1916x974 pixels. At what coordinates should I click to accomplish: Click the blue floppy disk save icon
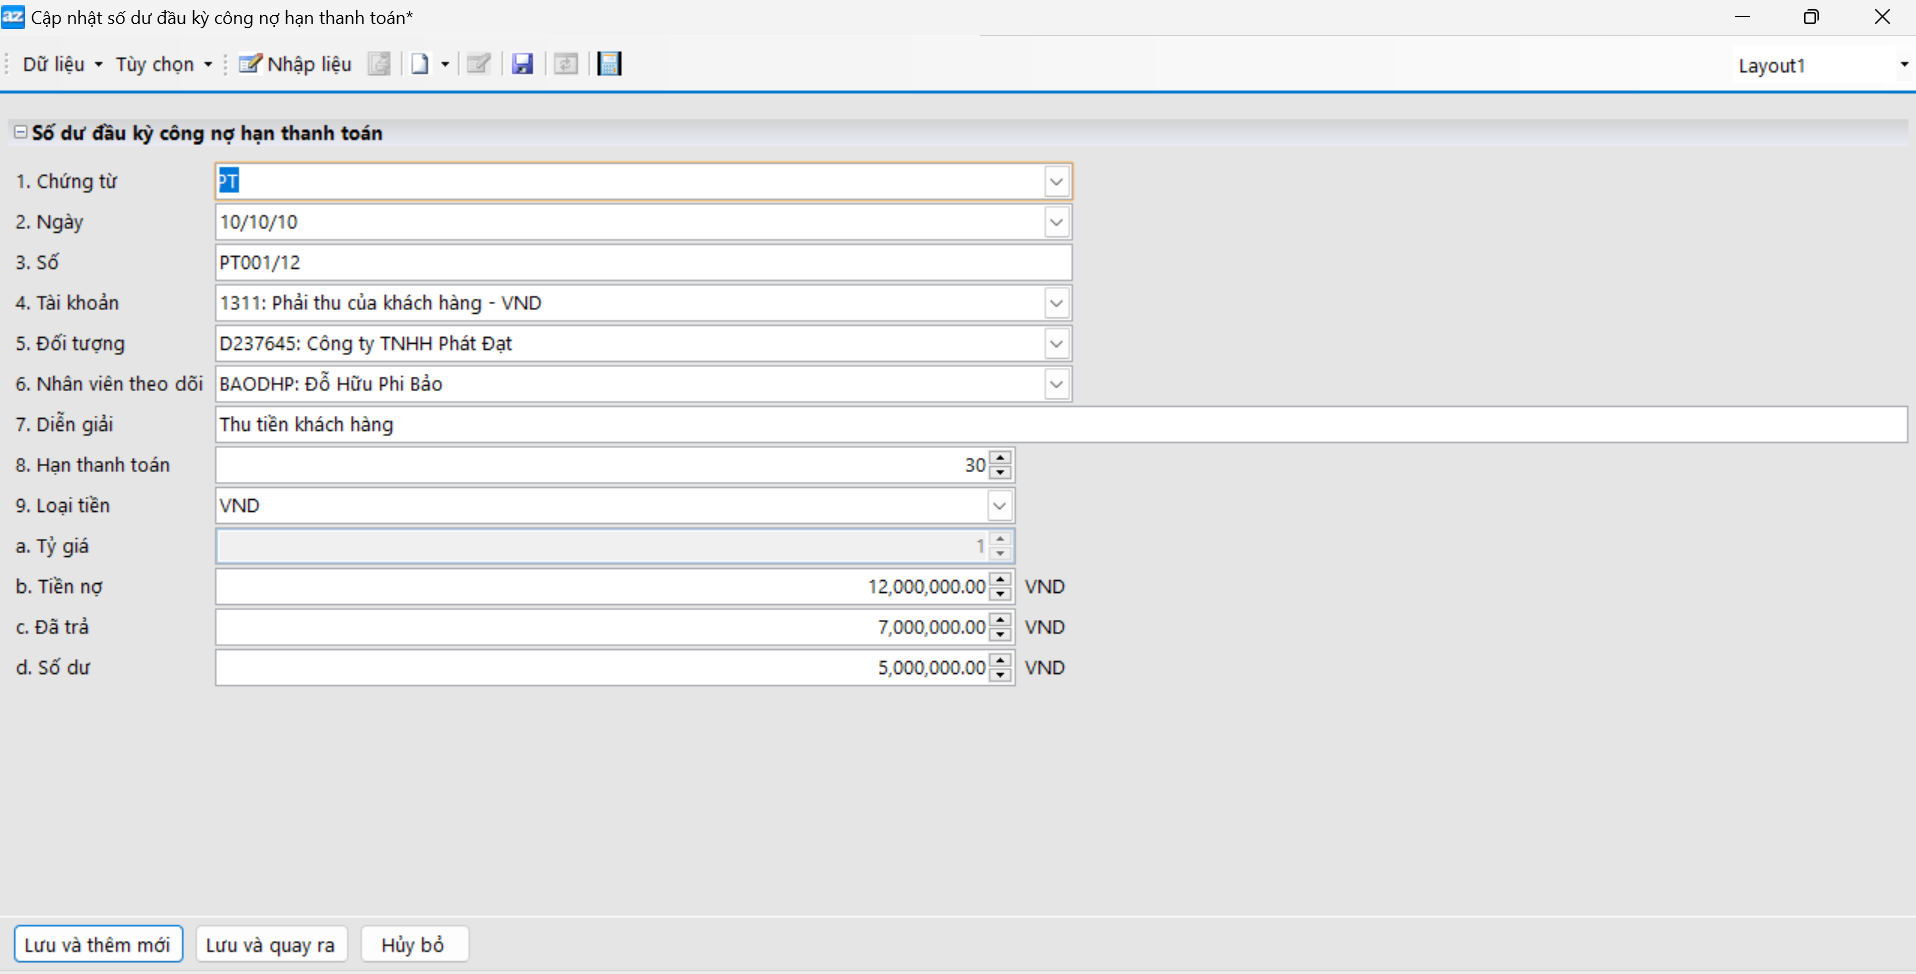(x=522, y=64)
